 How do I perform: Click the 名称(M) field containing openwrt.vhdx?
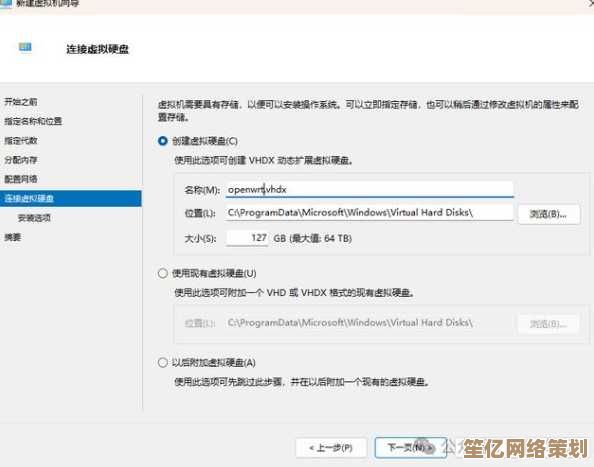(369, 189)
